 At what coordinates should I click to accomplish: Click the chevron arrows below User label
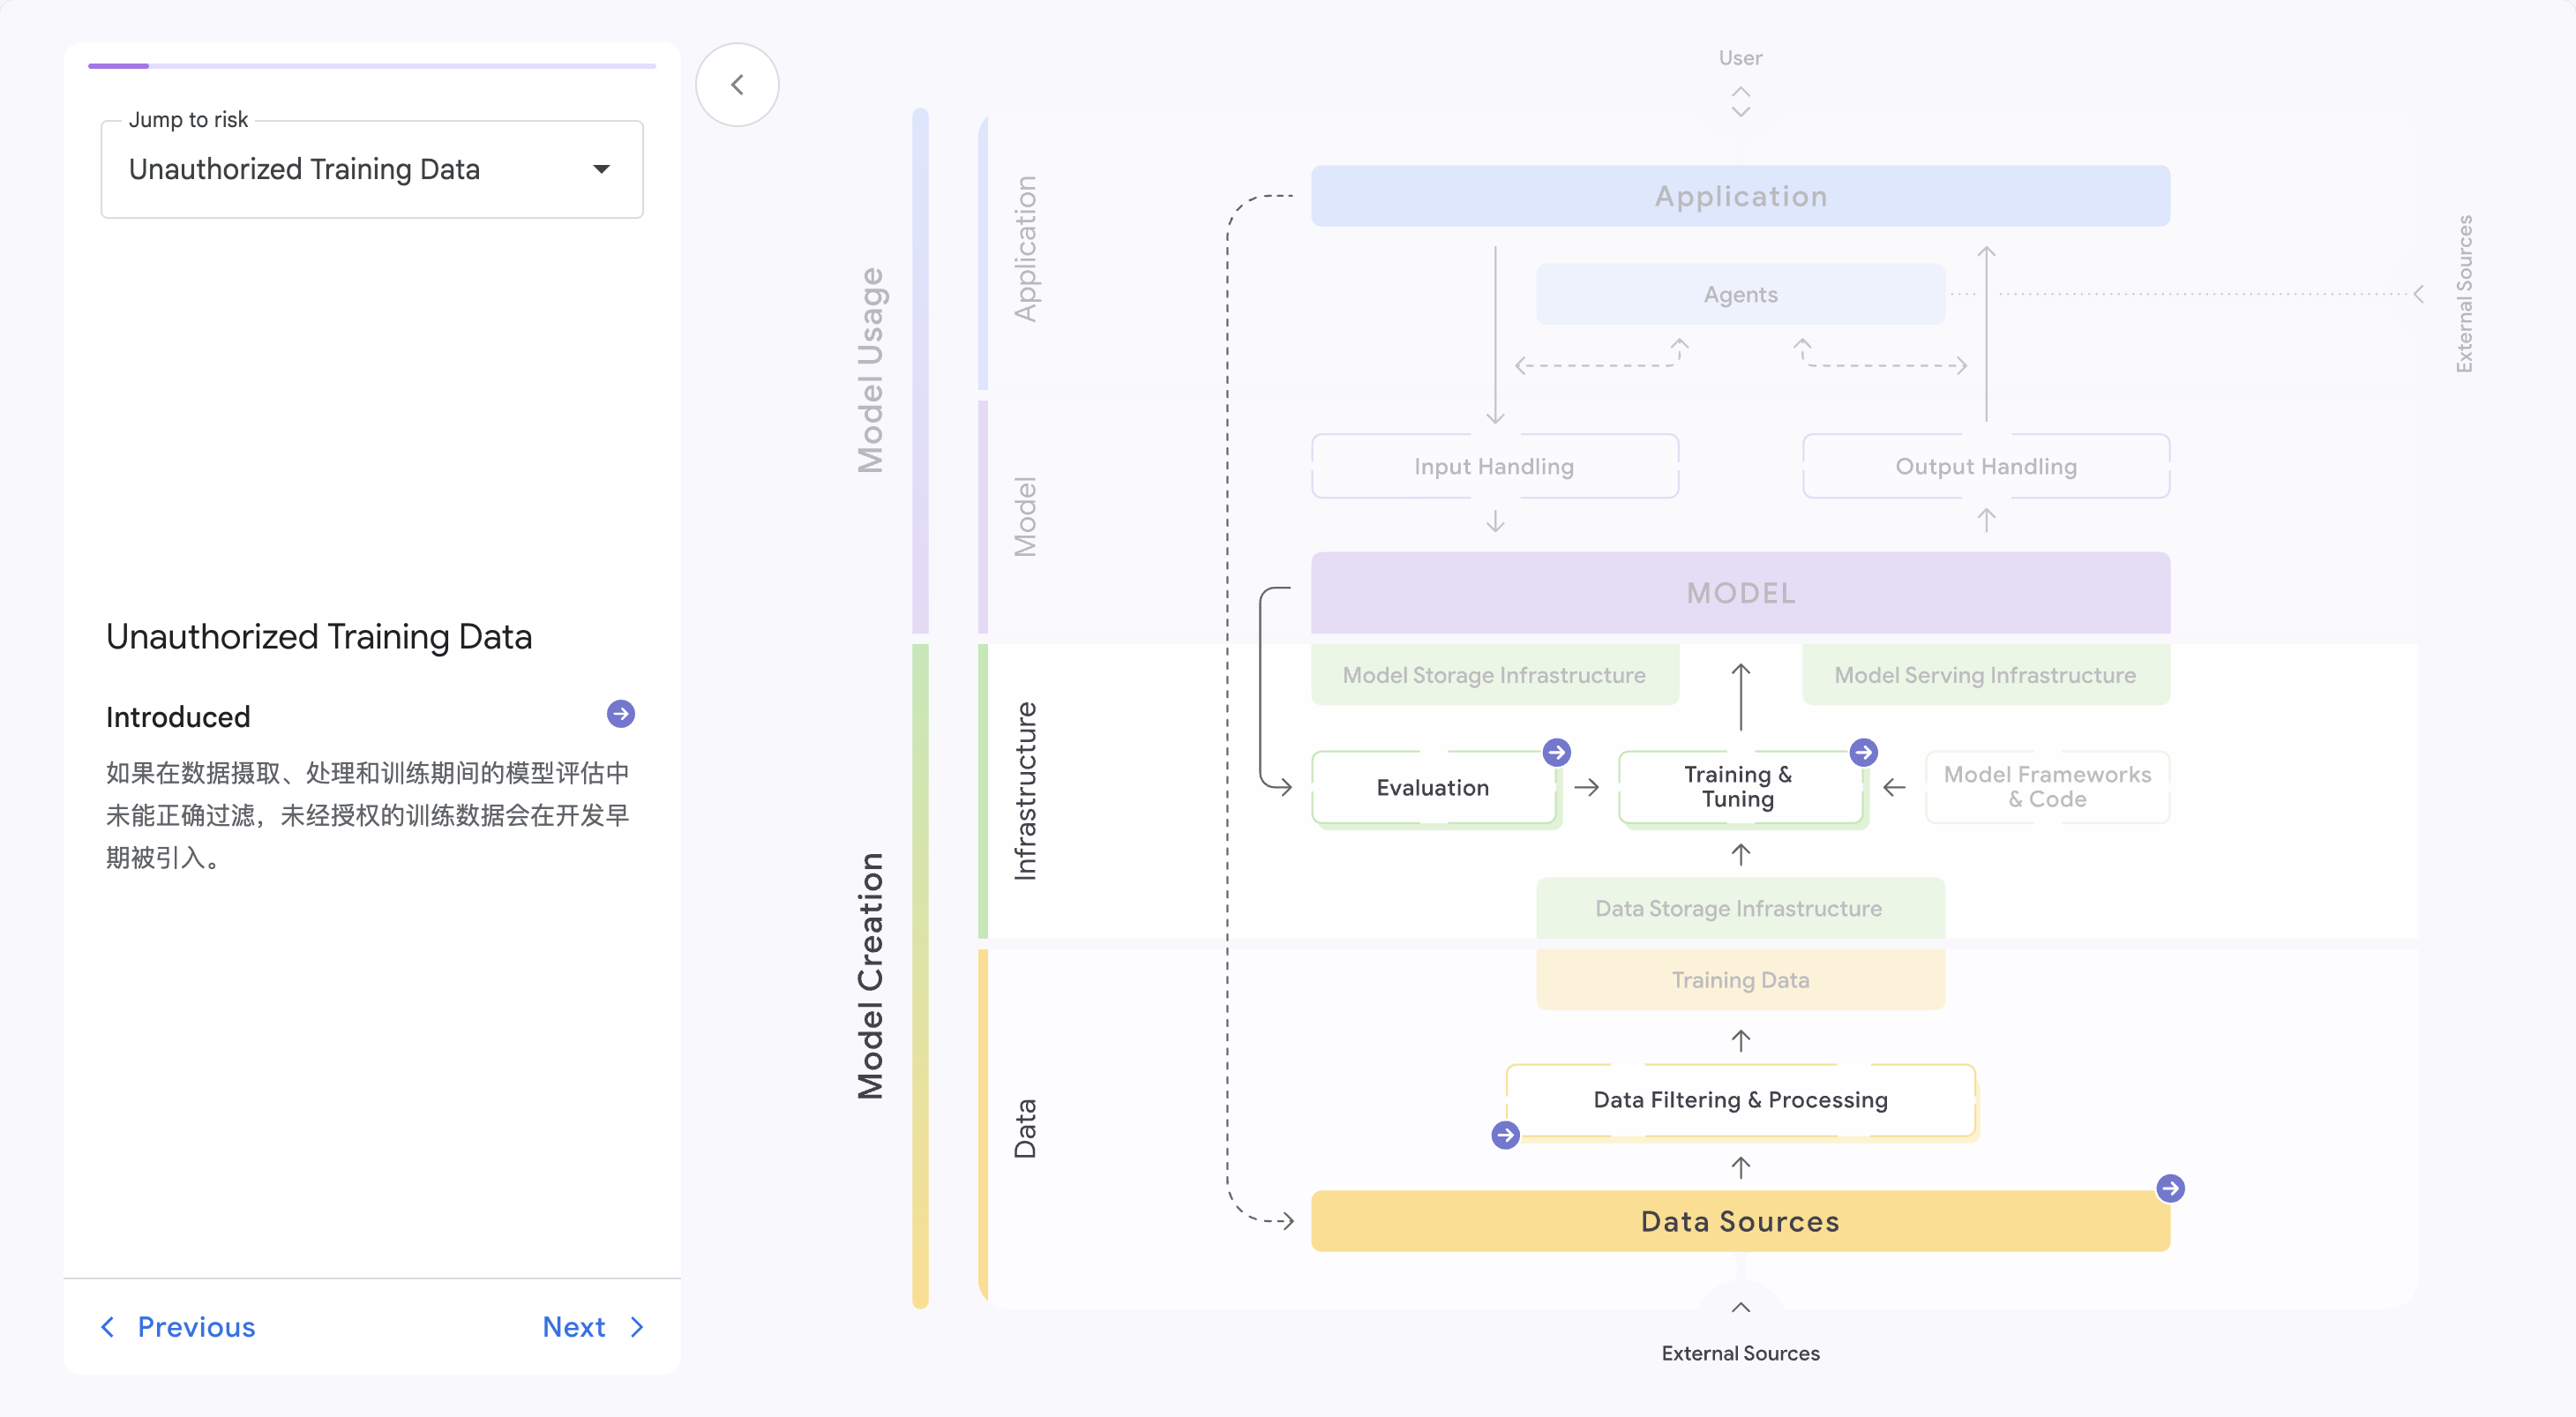tap(1740, 102)
